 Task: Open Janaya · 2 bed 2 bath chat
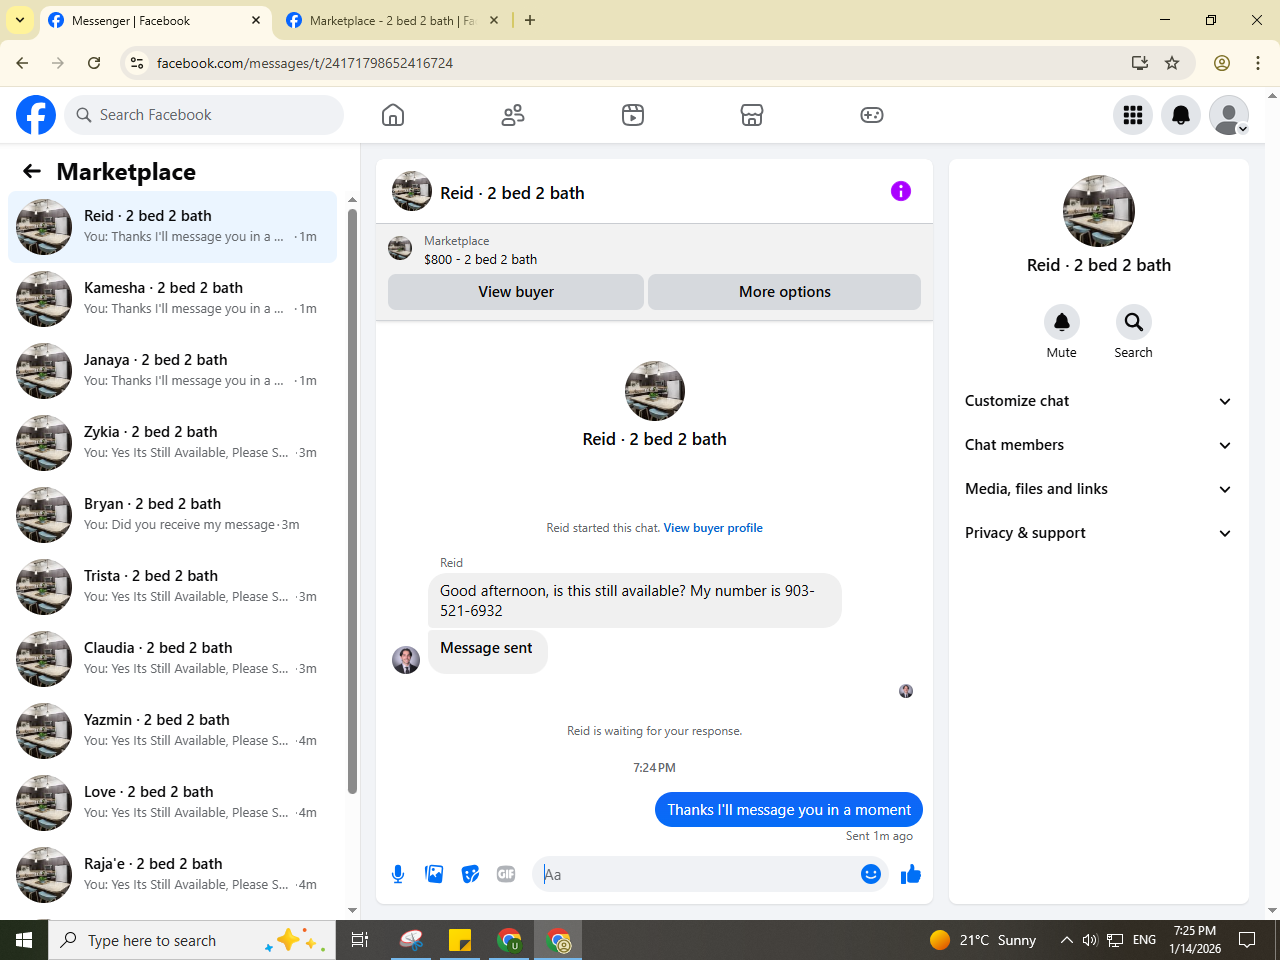coord(173,371)
